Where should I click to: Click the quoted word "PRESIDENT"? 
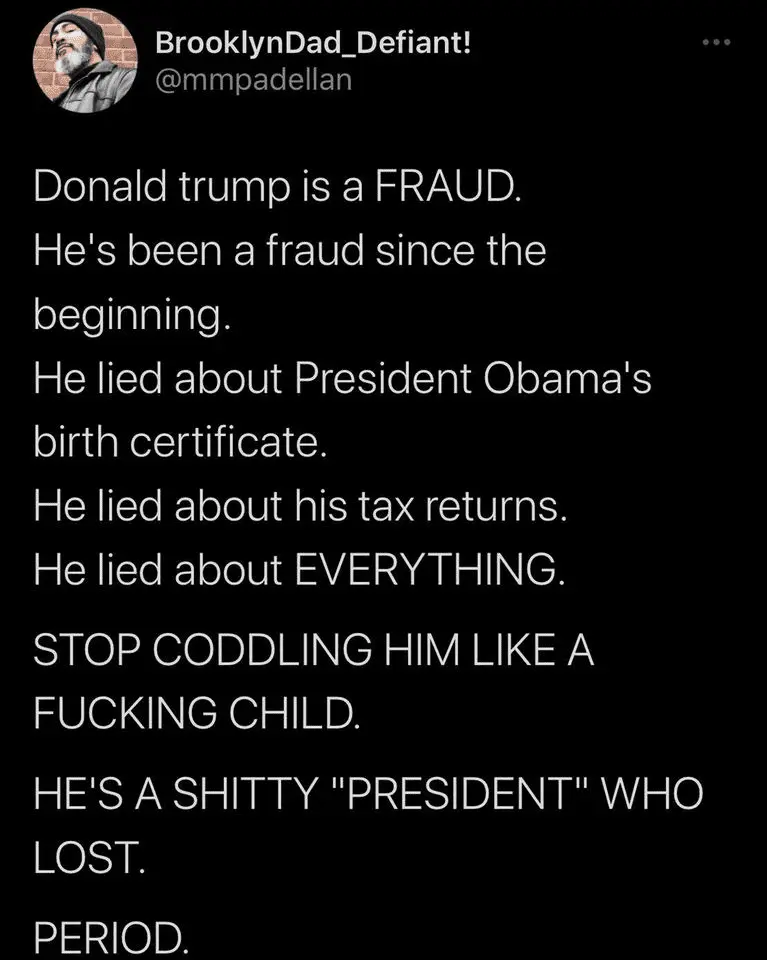[473, 797]
